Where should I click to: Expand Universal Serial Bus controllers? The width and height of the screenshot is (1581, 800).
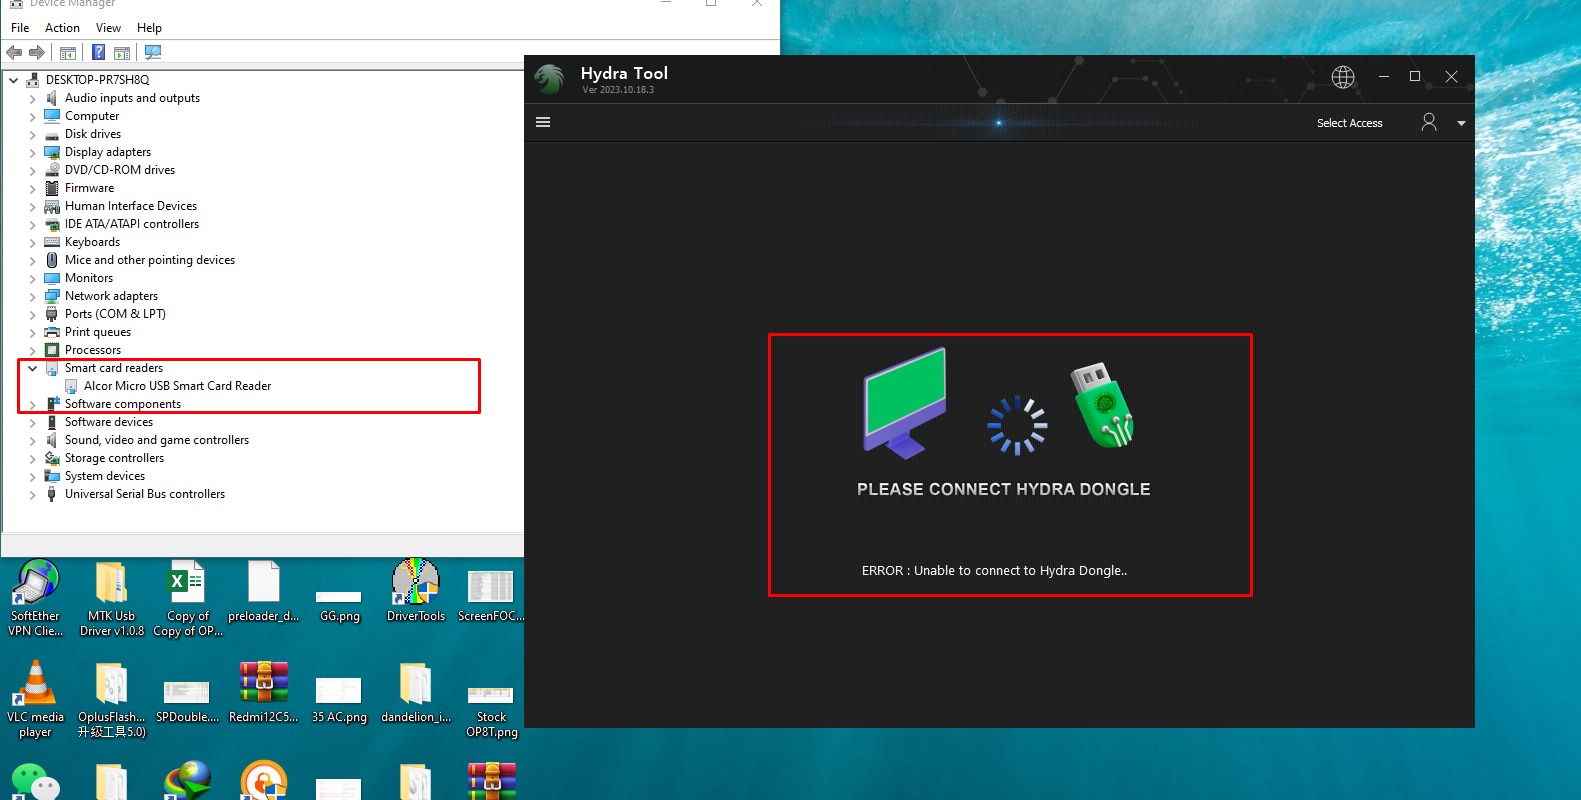pyautogui.click(x=32, y=495)
